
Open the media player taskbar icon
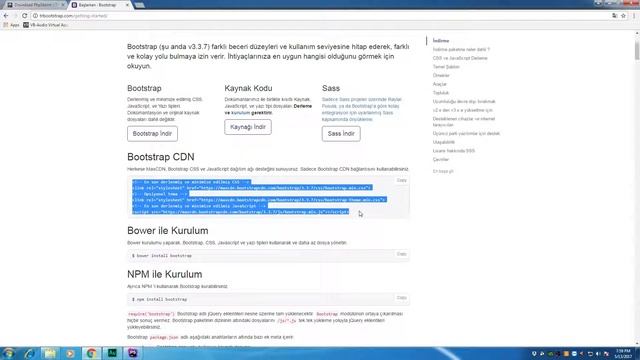pos(70,353)
